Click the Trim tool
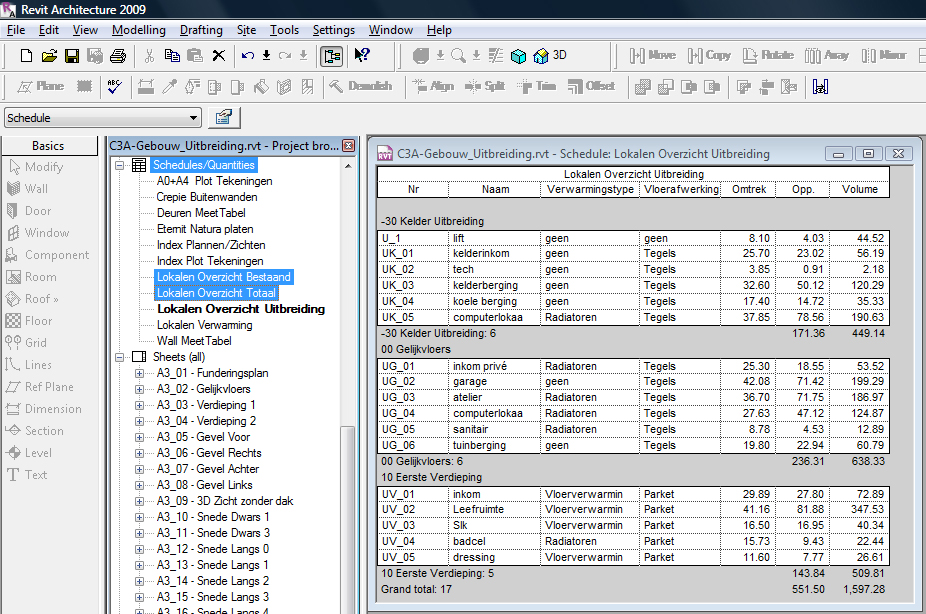The height and width of the screenshot is (614, 926). (536, 87)
